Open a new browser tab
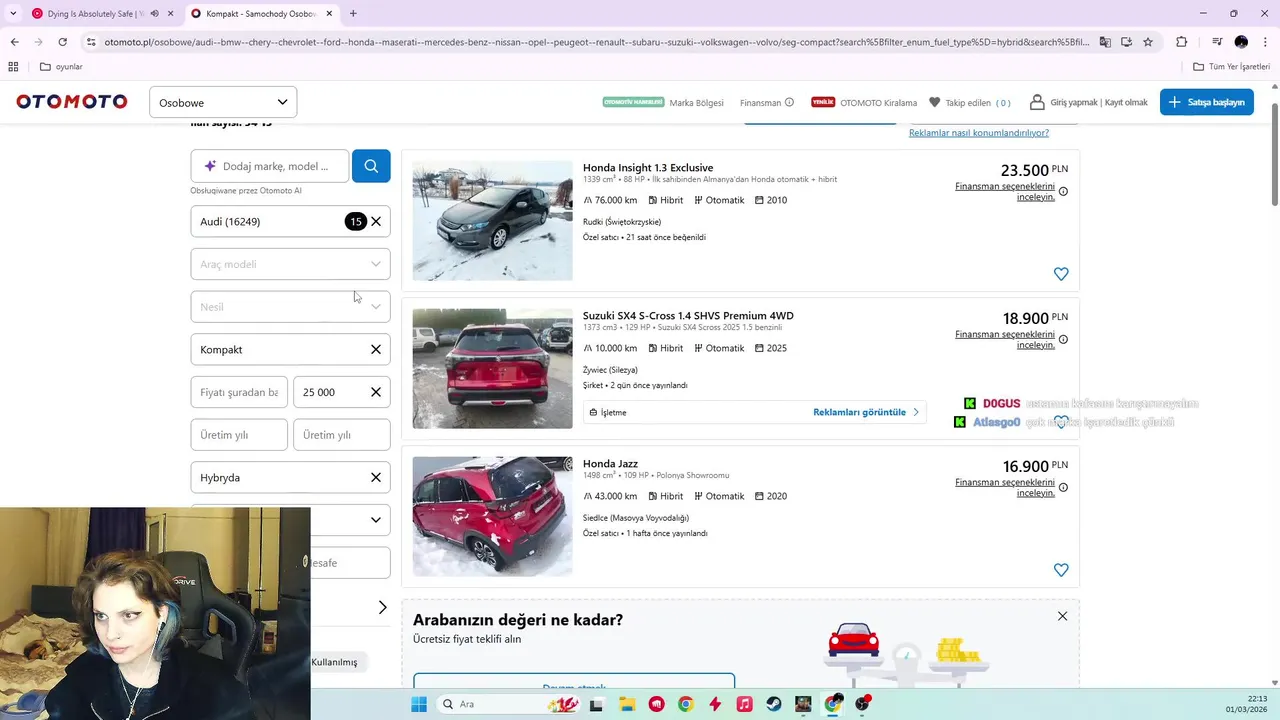Image resolution: width=1280 pixels, height=720 pixels. 353,14
